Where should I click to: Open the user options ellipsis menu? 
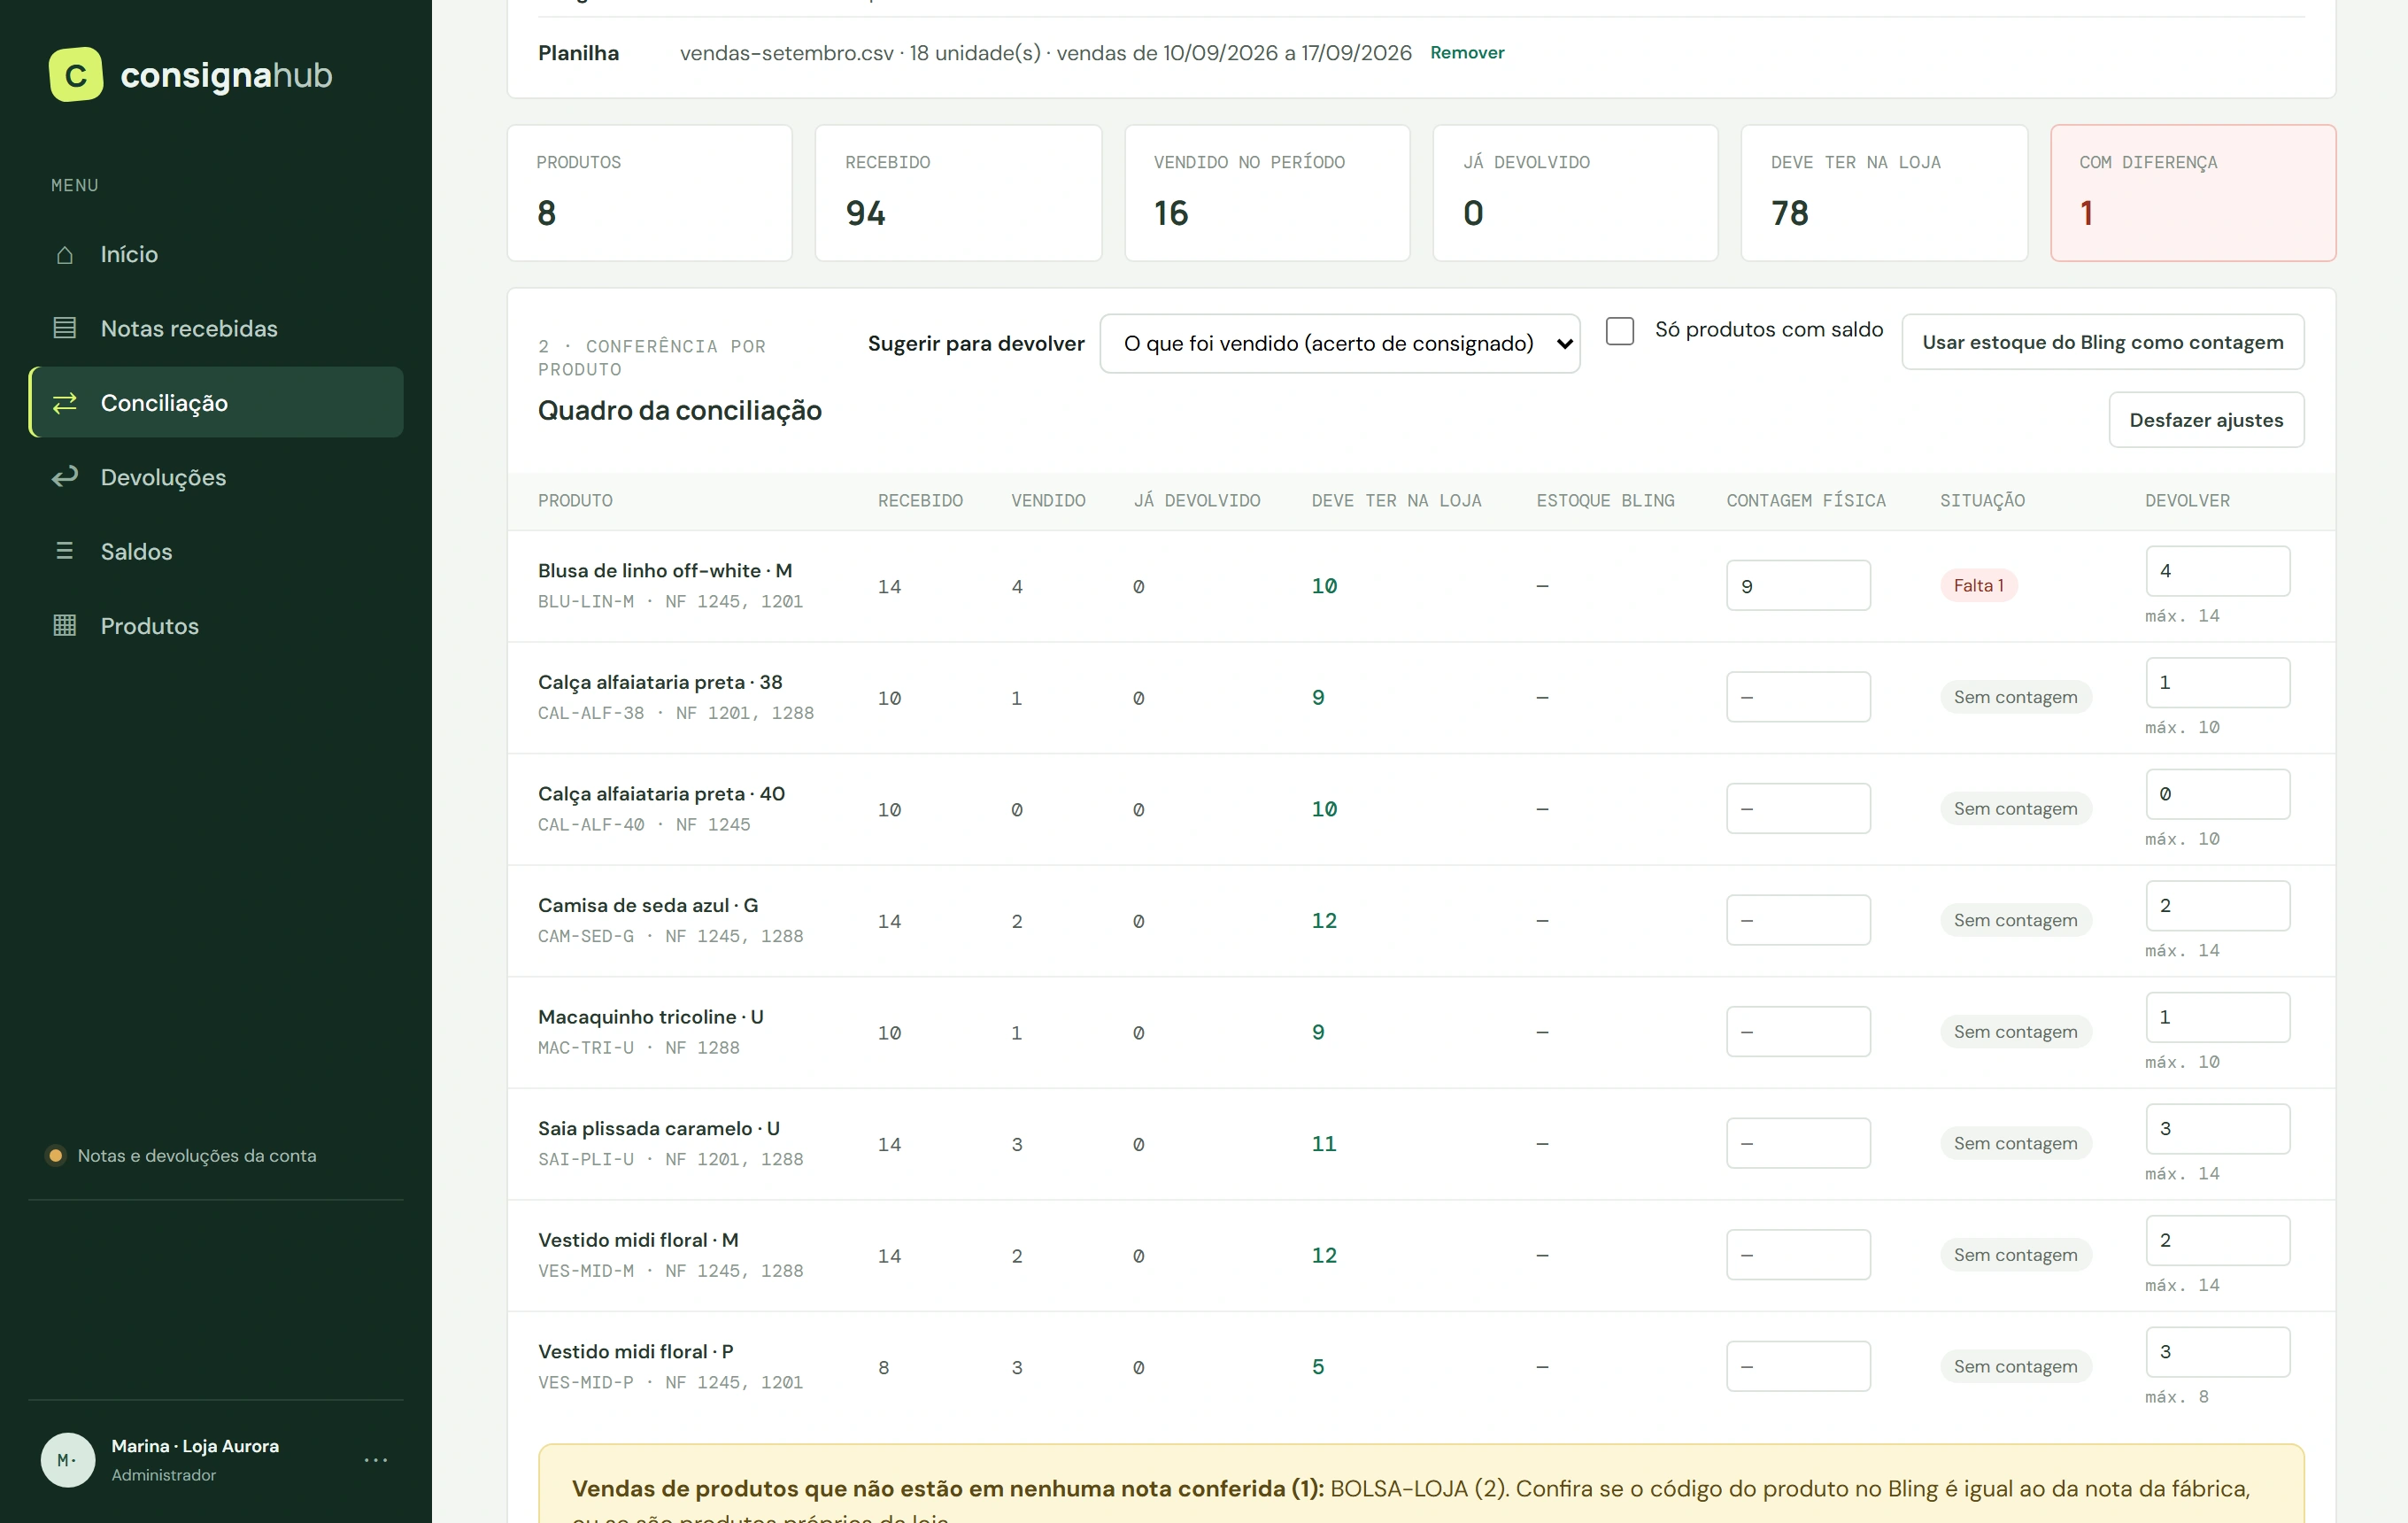[376, 1460]
